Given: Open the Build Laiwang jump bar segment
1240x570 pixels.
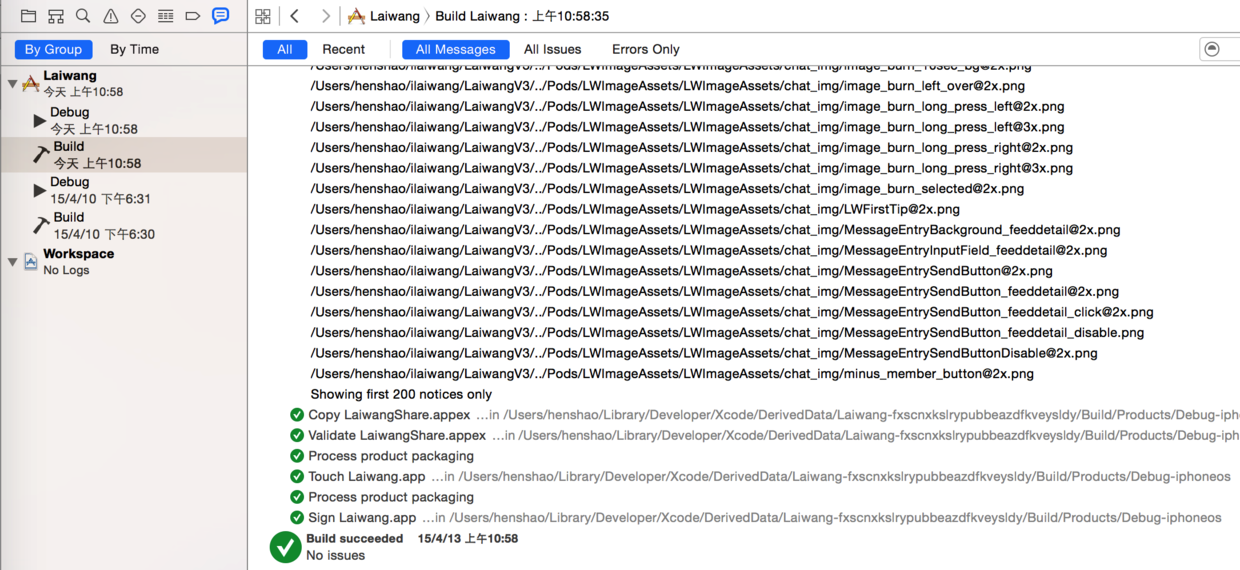Looking at the screenshot, I should (522, 16).
